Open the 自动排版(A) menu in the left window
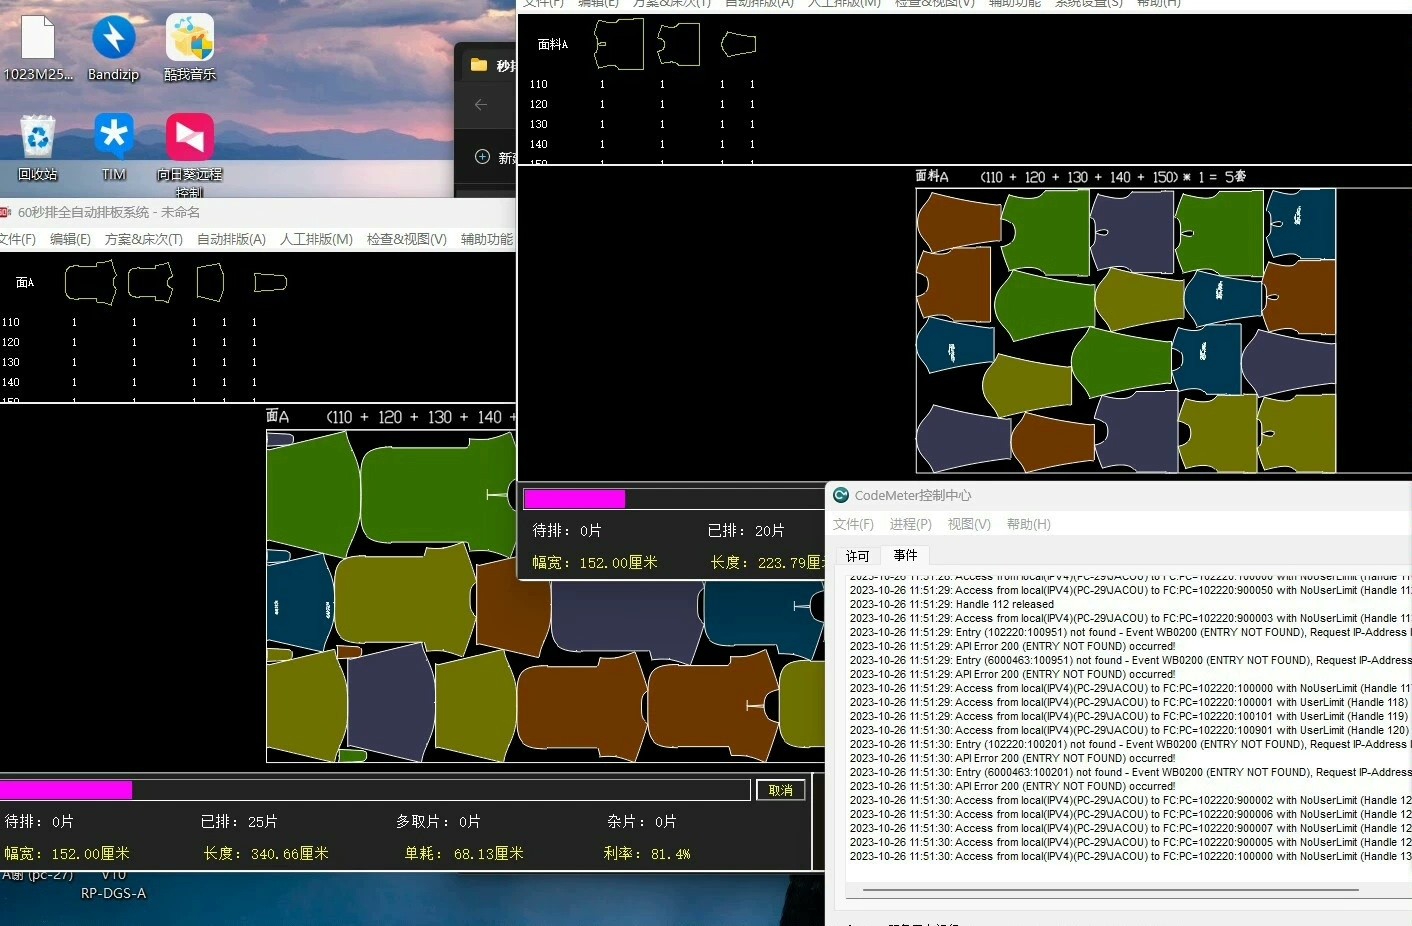1412x926 pixels. coord(231,239)
